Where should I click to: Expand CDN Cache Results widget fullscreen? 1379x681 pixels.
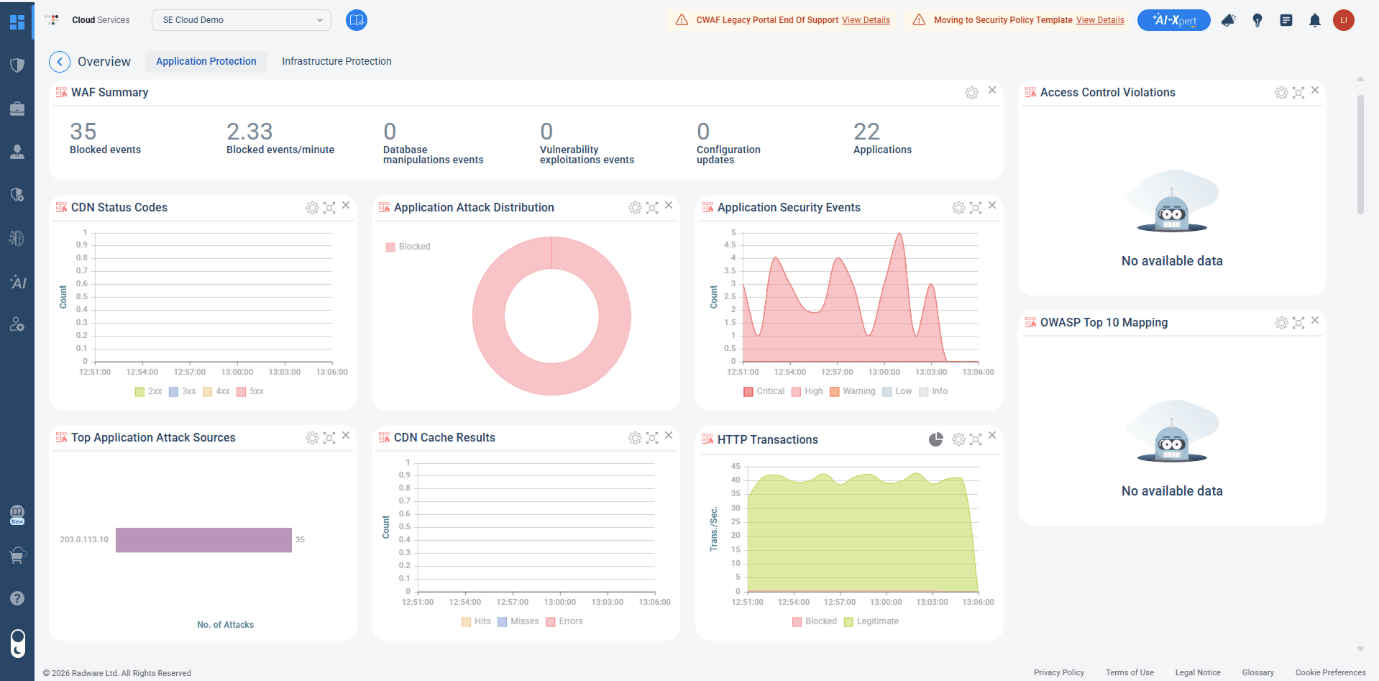(652, 437)
